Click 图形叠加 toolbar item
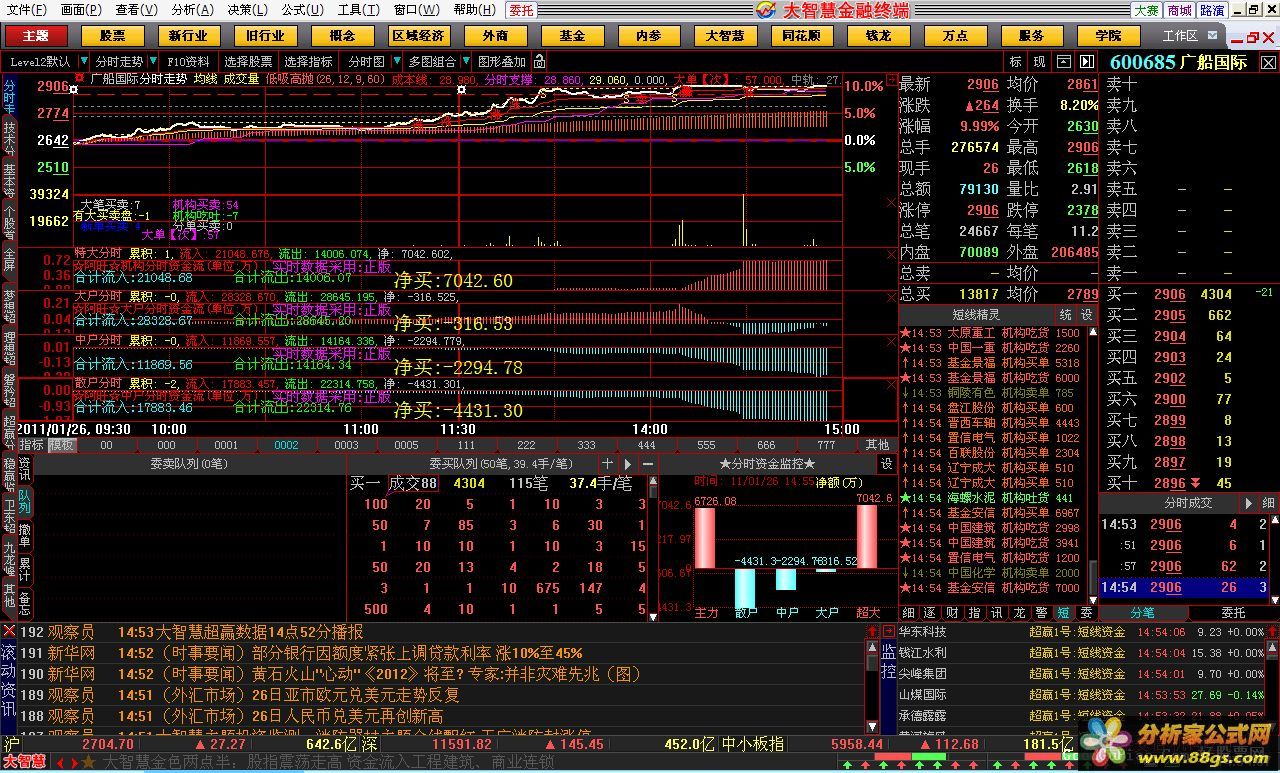 click(x=502, y=62)
